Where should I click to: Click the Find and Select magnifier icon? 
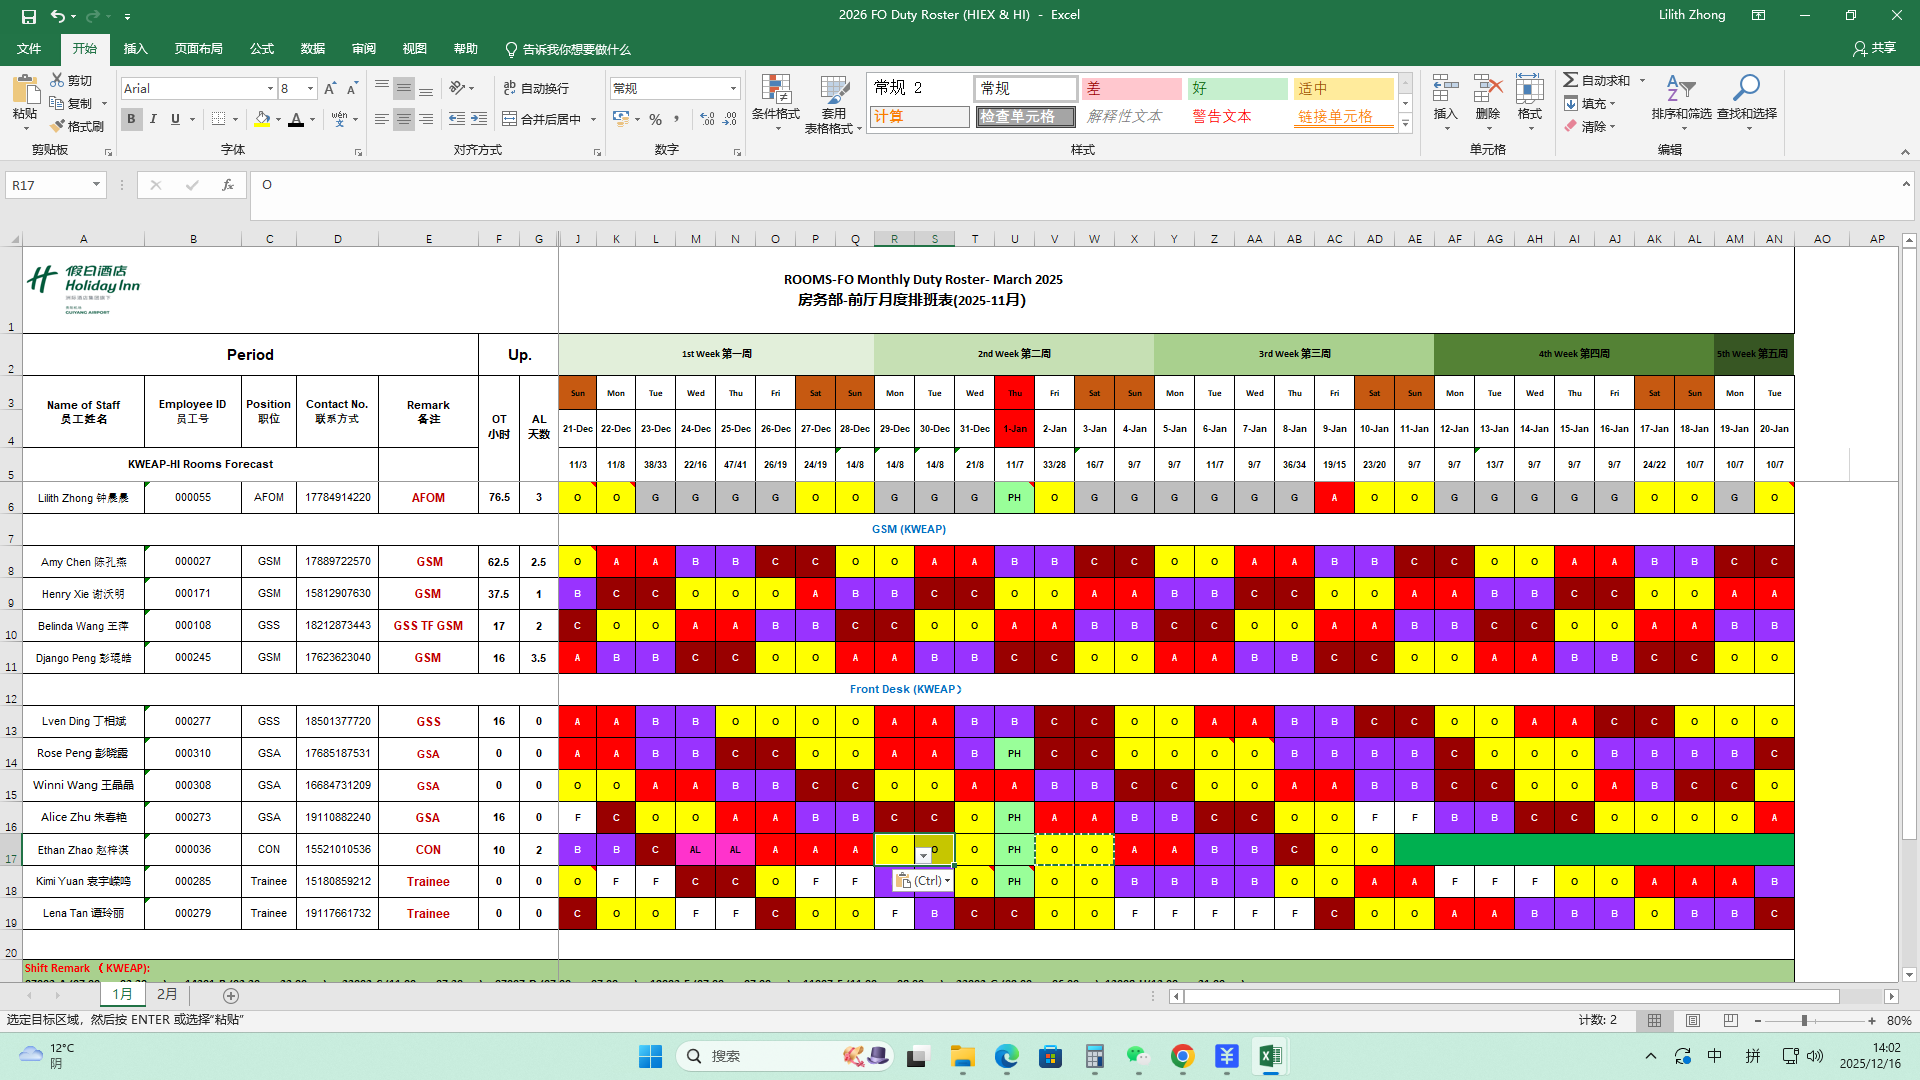point(1746,90)
